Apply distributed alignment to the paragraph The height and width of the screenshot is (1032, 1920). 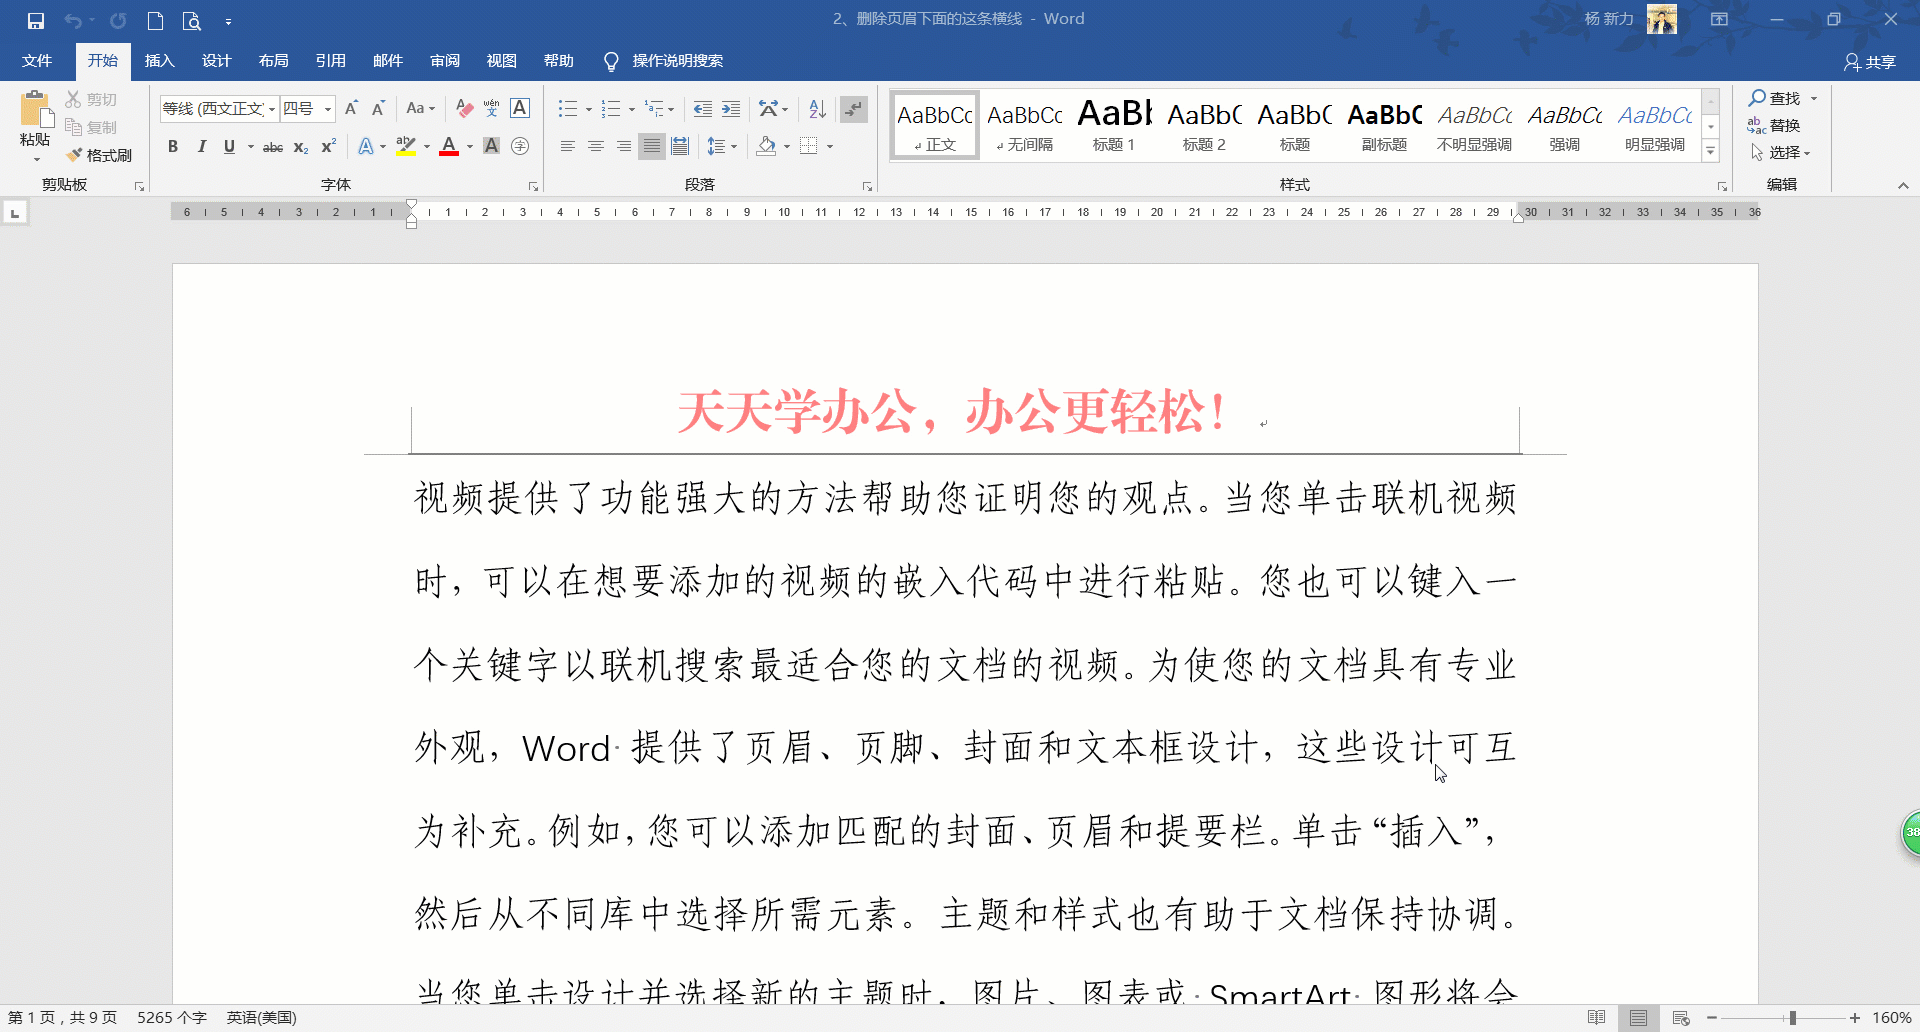[x=680, y=146]
